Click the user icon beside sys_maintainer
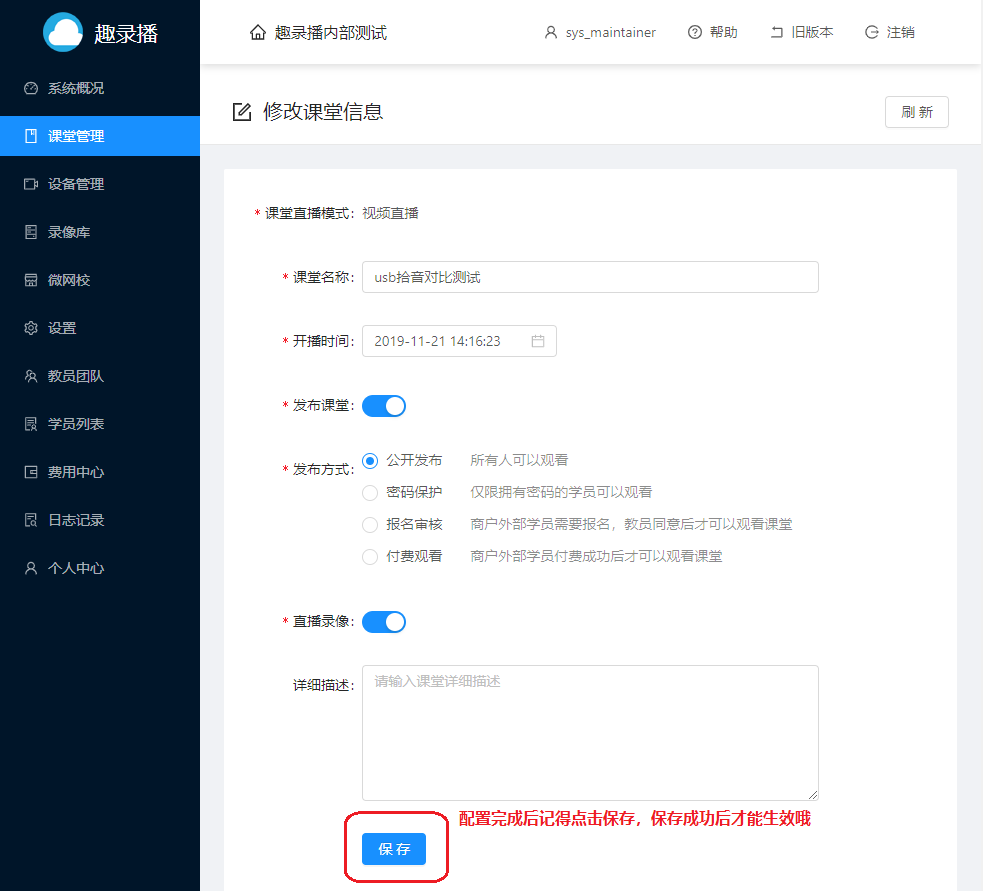983x891 pixels. point(550,32)
